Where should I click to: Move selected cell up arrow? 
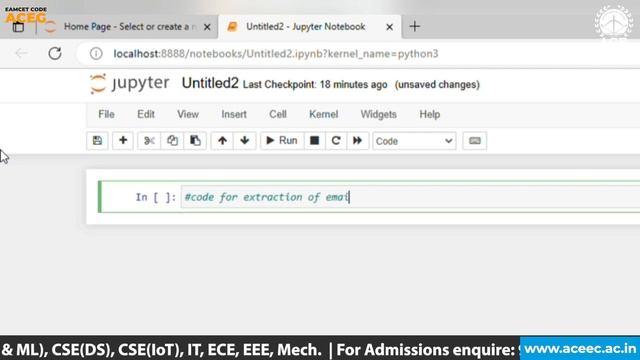click(222, 141)
